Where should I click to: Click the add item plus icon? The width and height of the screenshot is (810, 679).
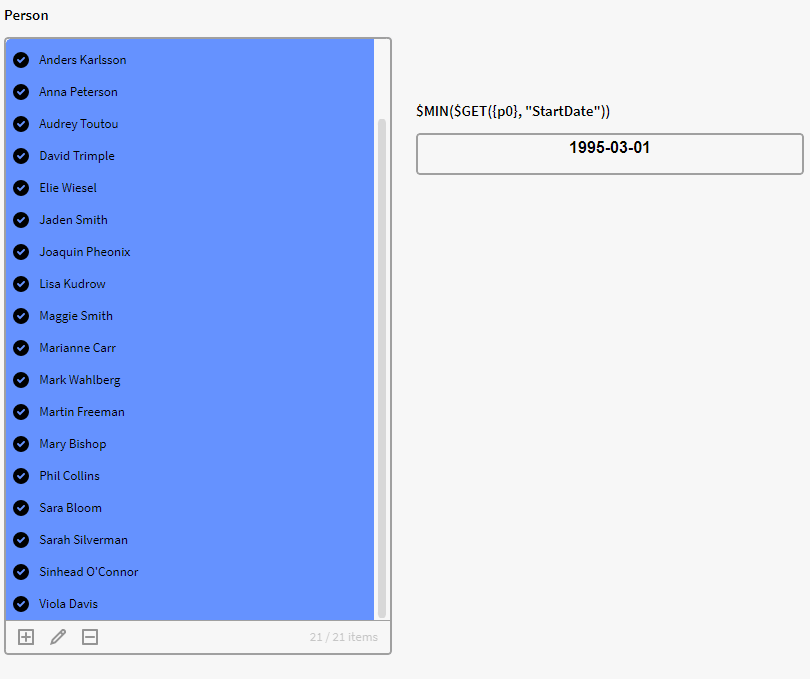point(26,637)
